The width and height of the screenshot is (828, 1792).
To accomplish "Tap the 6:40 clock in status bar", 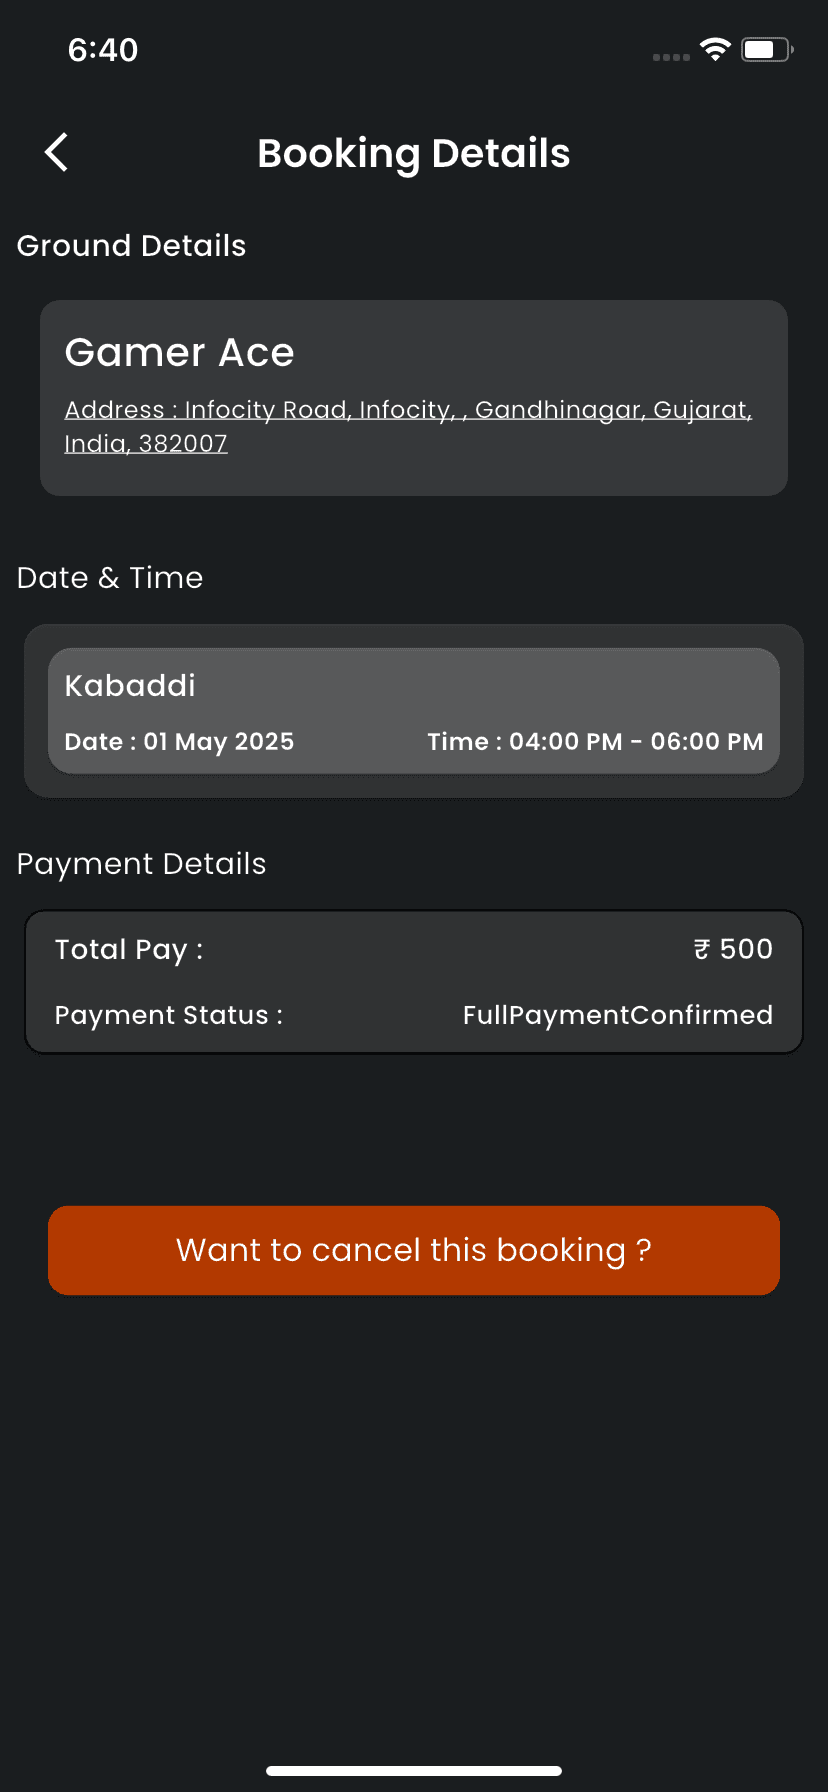I will [103, 50].
